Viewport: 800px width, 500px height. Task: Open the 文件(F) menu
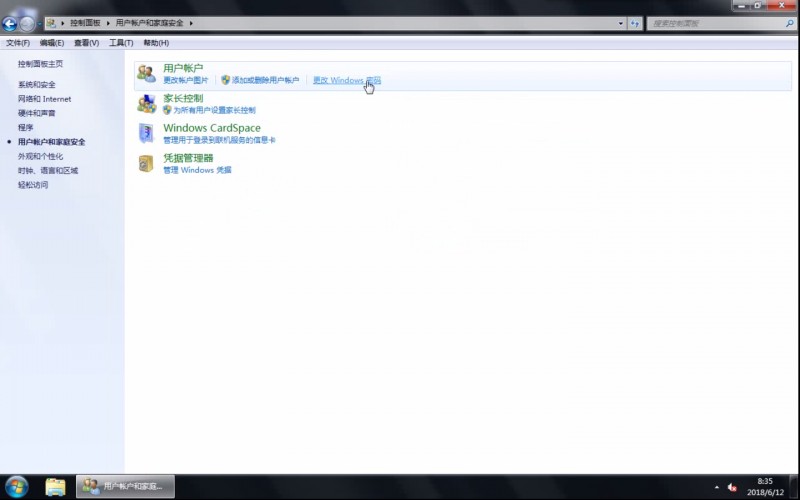pos(18,43)
